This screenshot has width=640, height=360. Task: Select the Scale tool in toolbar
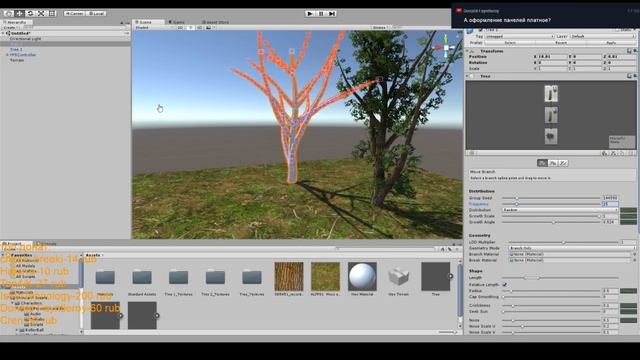tap(41, 13)
